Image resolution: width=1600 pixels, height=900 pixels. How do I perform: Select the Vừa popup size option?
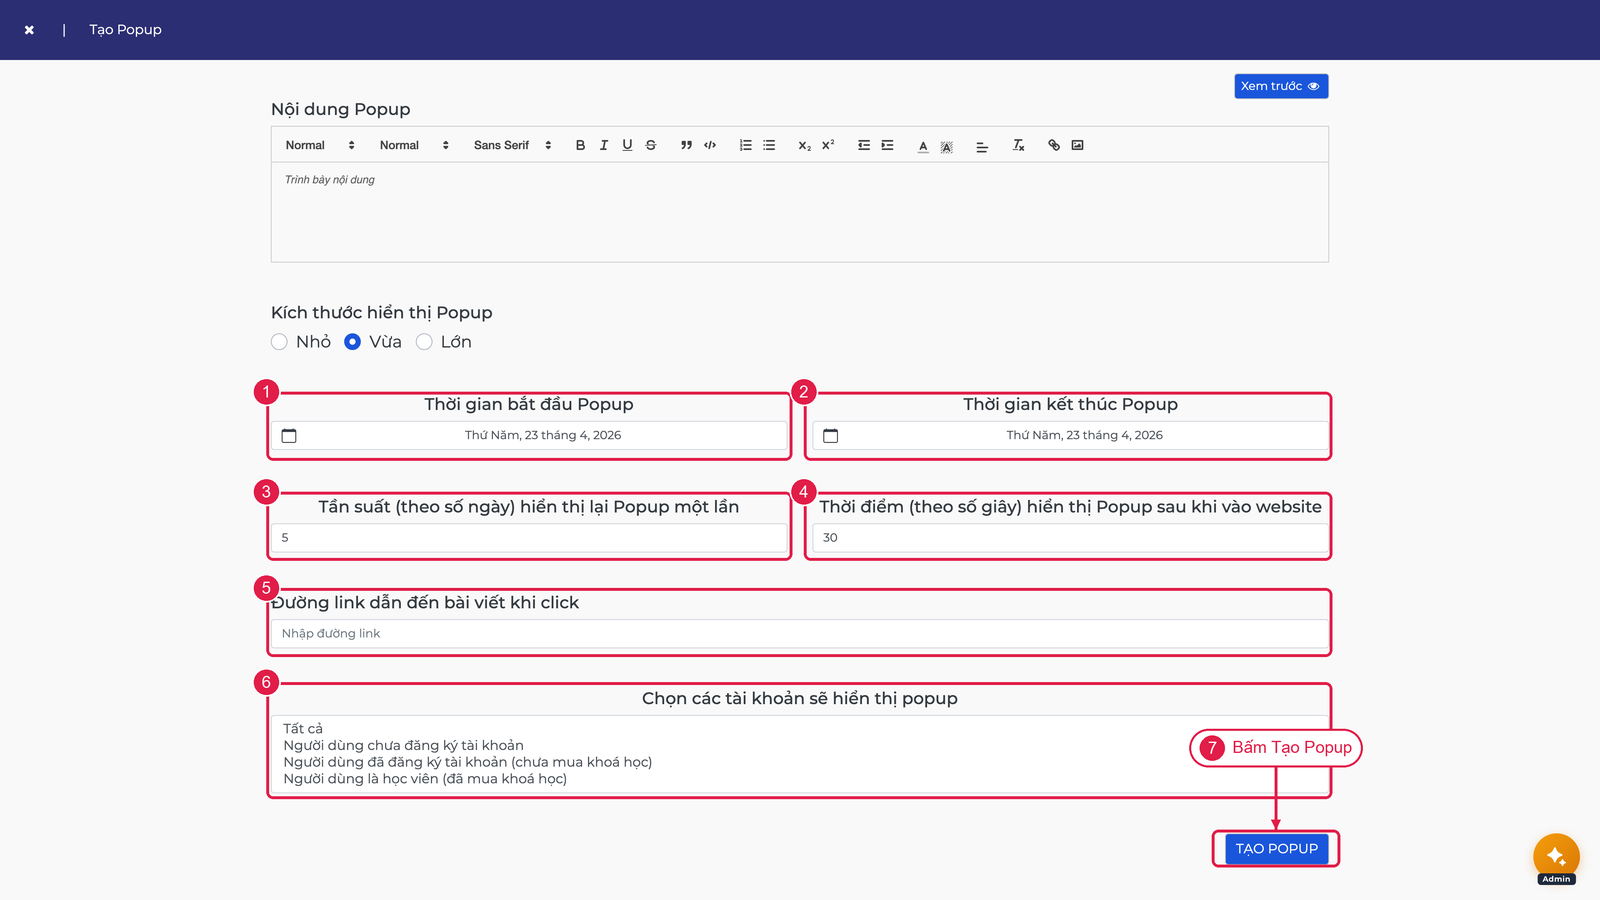coord(352,342)
